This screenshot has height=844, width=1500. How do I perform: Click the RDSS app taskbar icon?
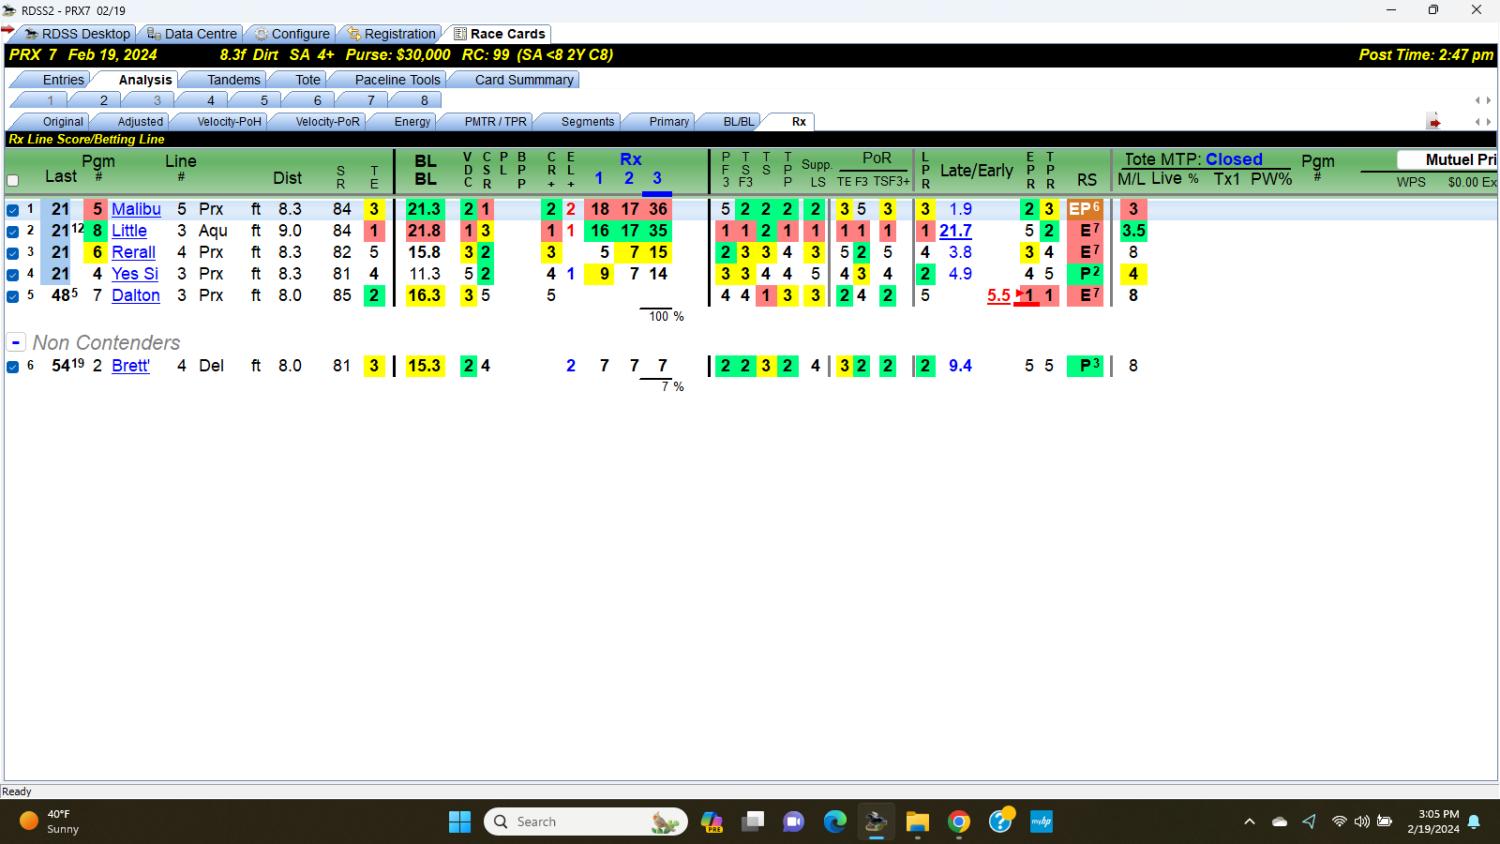876,822
